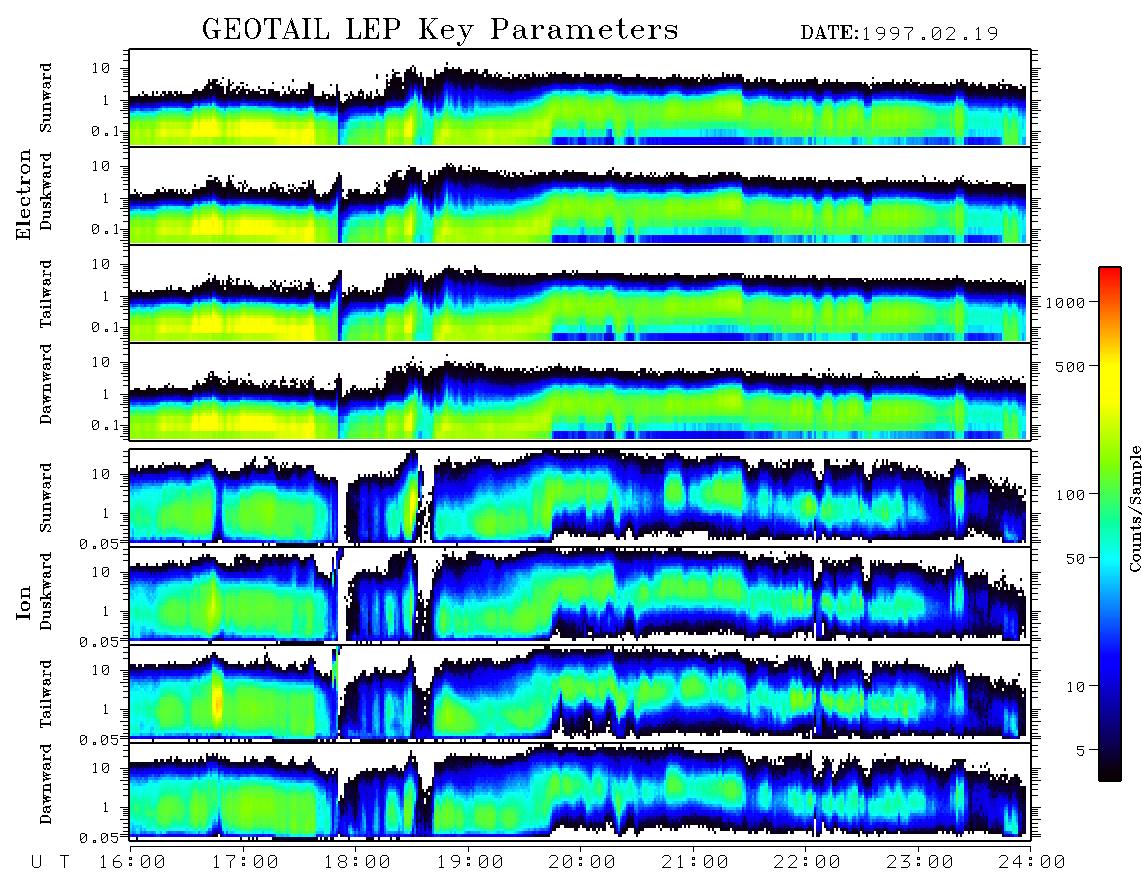This screenshot has width=1142, height=880.
Task: Click the color bar's 5 label
Action: 1081,750
